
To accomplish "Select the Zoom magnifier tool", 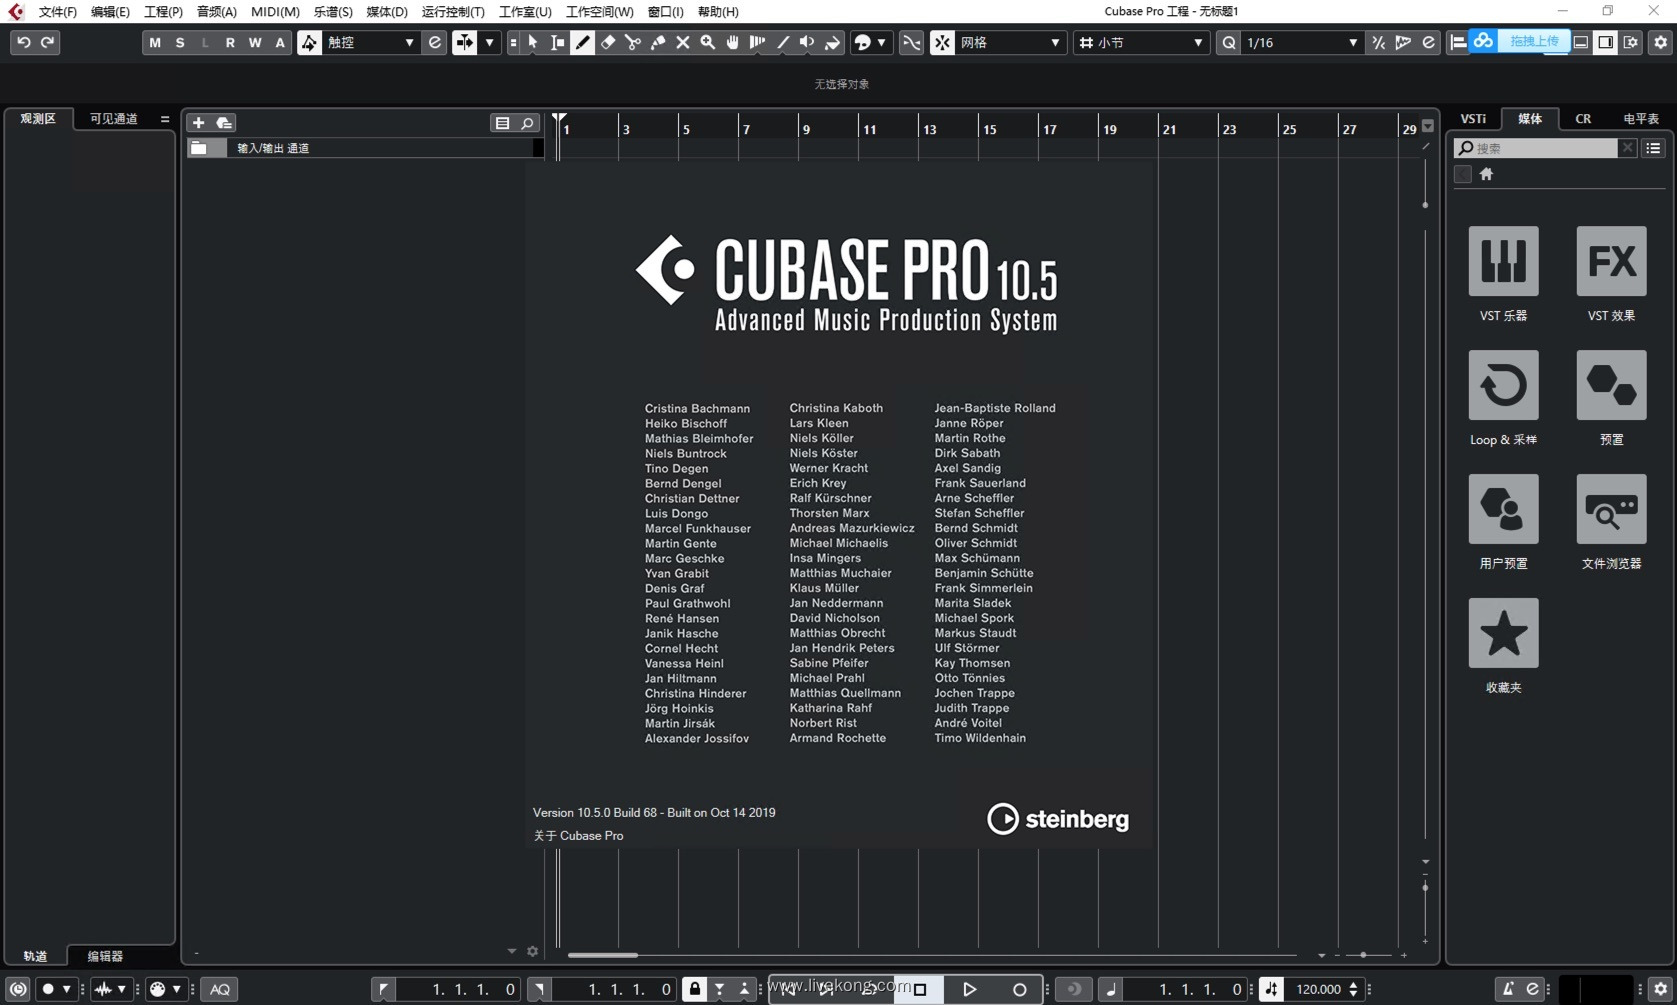I will point(707,42).
